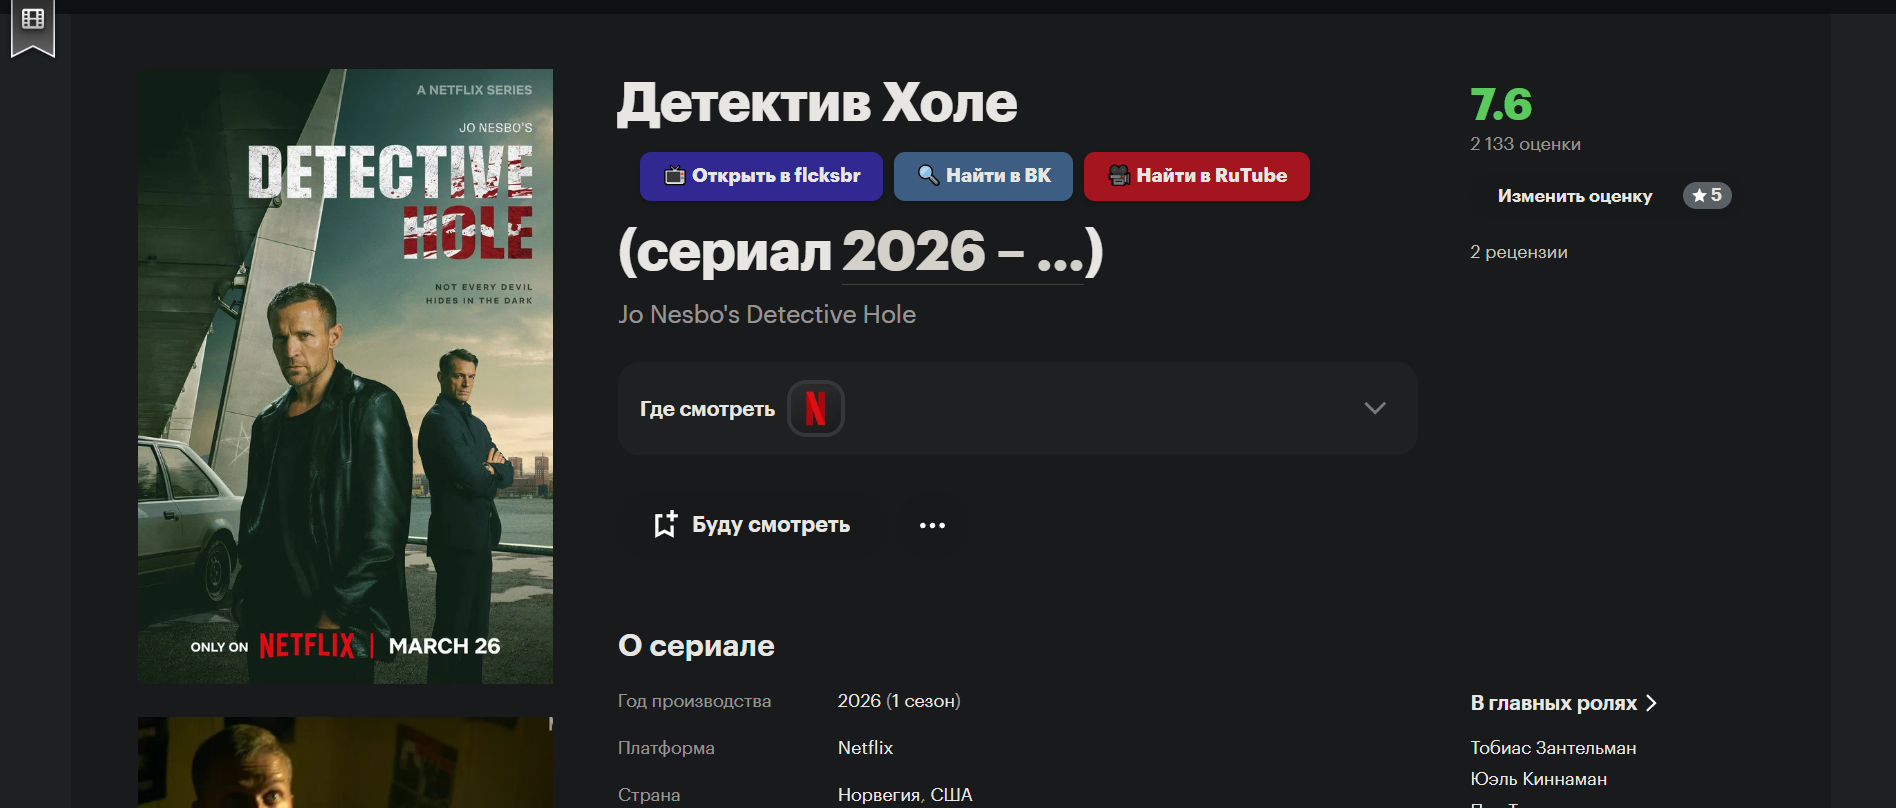The image size is (1896, 808).
Task: Open the '(1 сезон)' seasons link
Action: point(923,701)
